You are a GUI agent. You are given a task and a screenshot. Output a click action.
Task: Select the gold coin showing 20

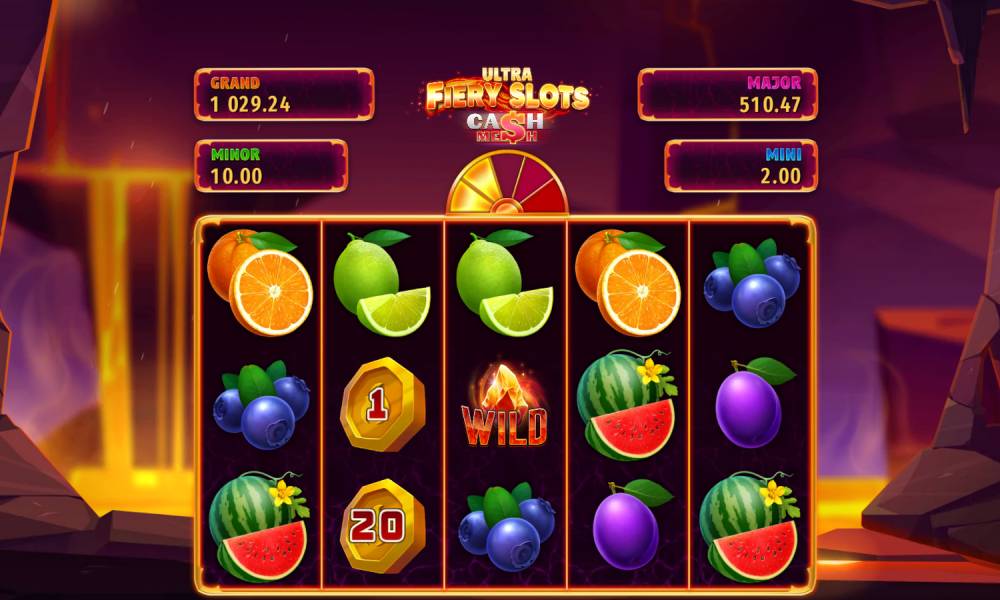point(382,525)
